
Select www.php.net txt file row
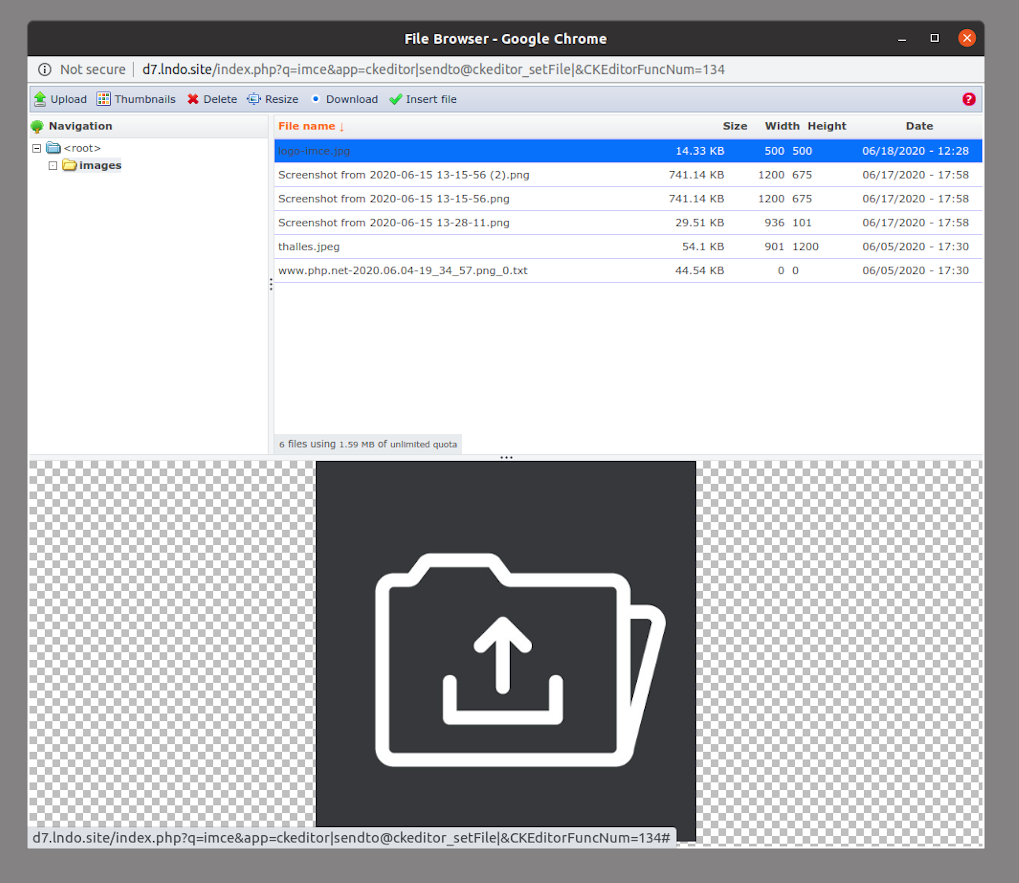click(628, 271)
